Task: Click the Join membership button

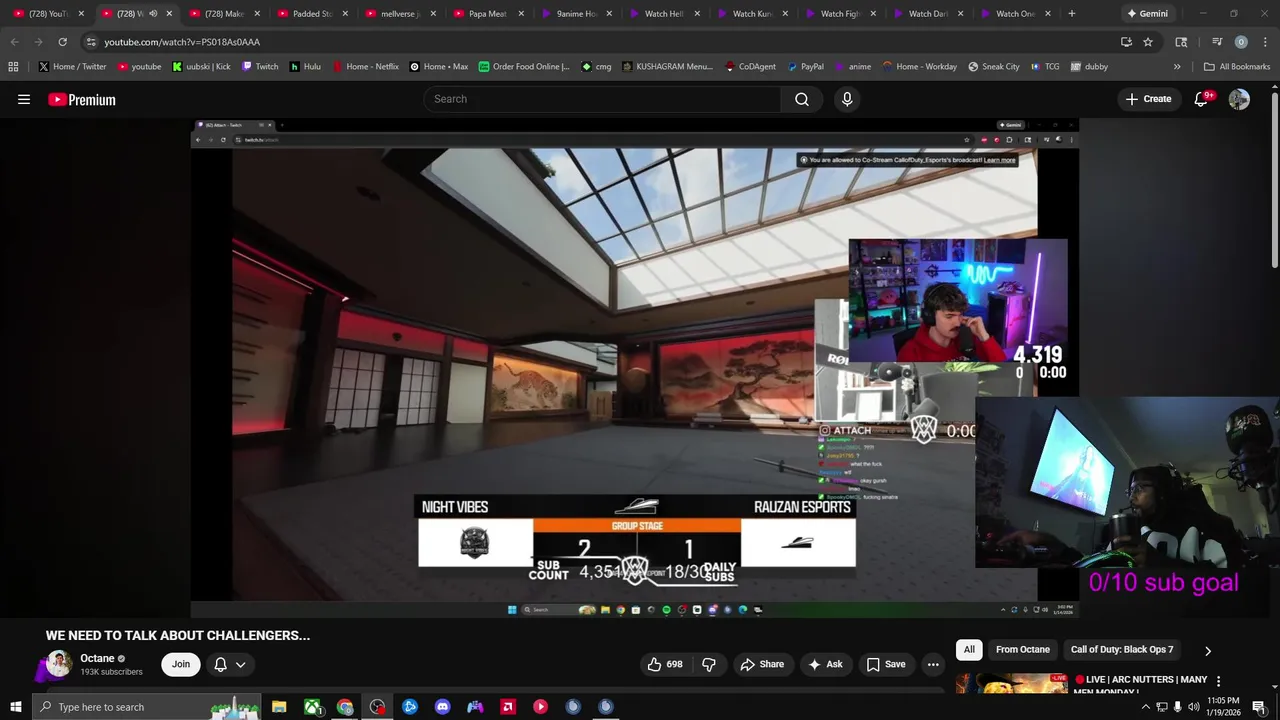Action: click(x=180, y=664)
